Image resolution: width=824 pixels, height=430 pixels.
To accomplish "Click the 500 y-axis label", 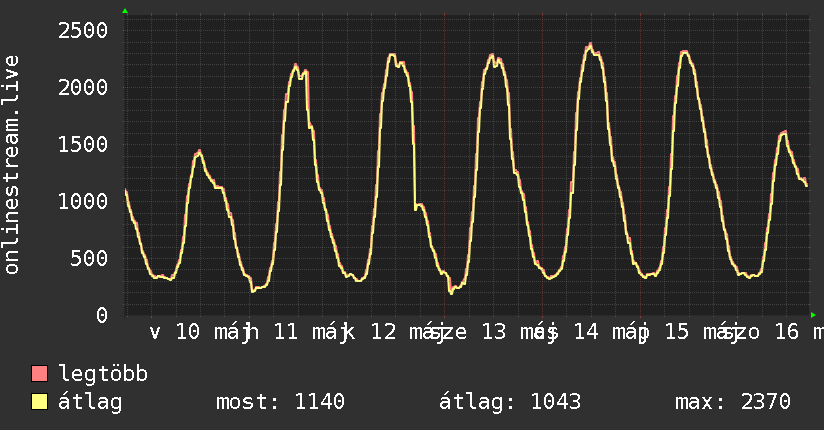I will coord(89,258).
